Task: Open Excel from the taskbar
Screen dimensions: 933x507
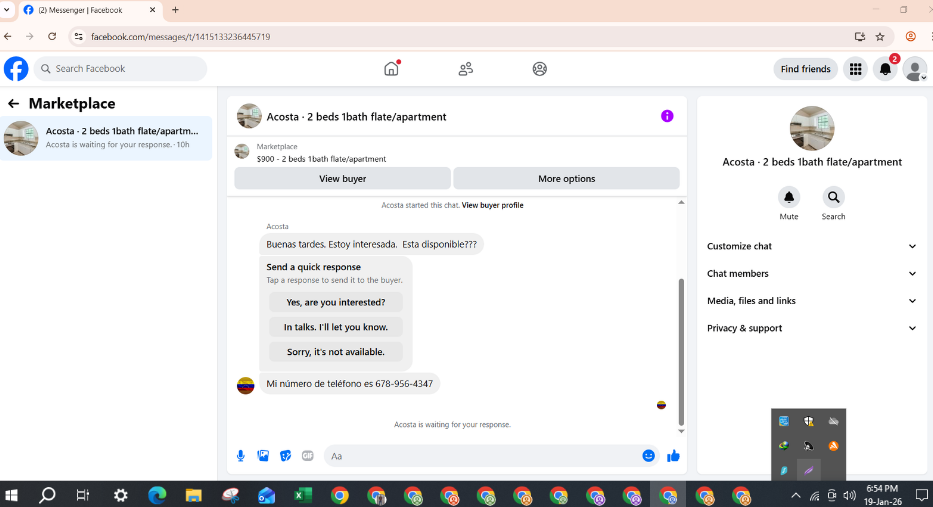Action: (303, 495)
